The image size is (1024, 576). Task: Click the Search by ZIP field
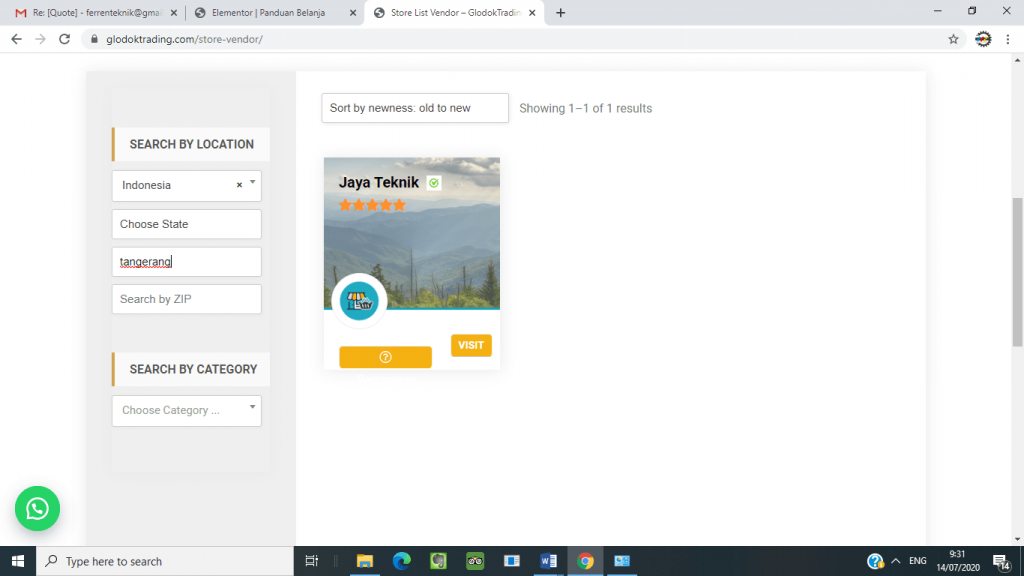[x=186, y=299]
